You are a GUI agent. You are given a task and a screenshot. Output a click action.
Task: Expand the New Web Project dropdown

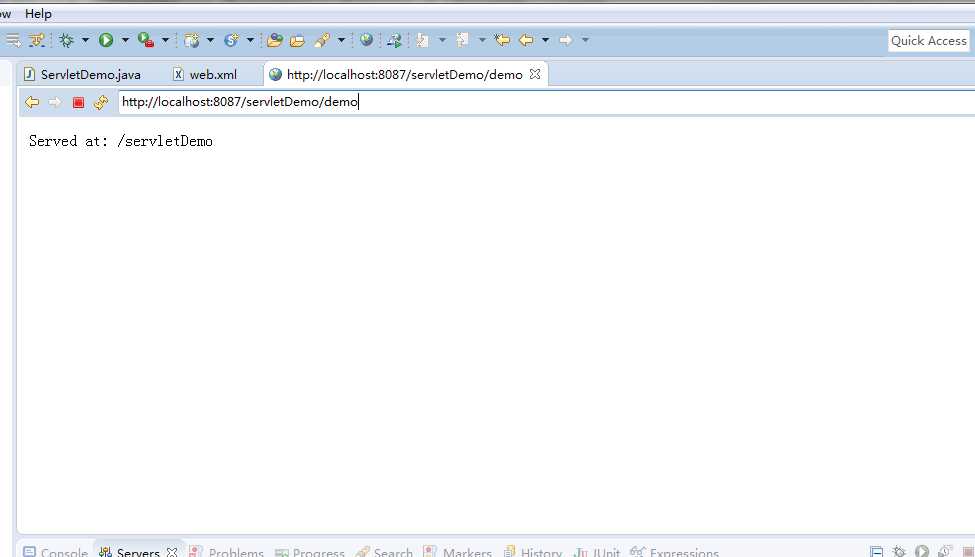(210, 40)
